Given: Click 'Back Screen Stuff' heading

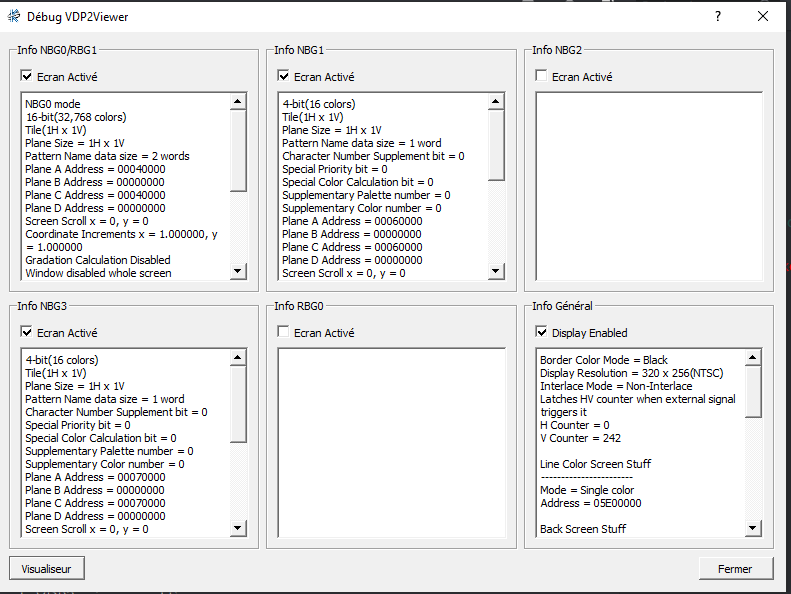Looking at the screenshot, I should click(583, 529).
